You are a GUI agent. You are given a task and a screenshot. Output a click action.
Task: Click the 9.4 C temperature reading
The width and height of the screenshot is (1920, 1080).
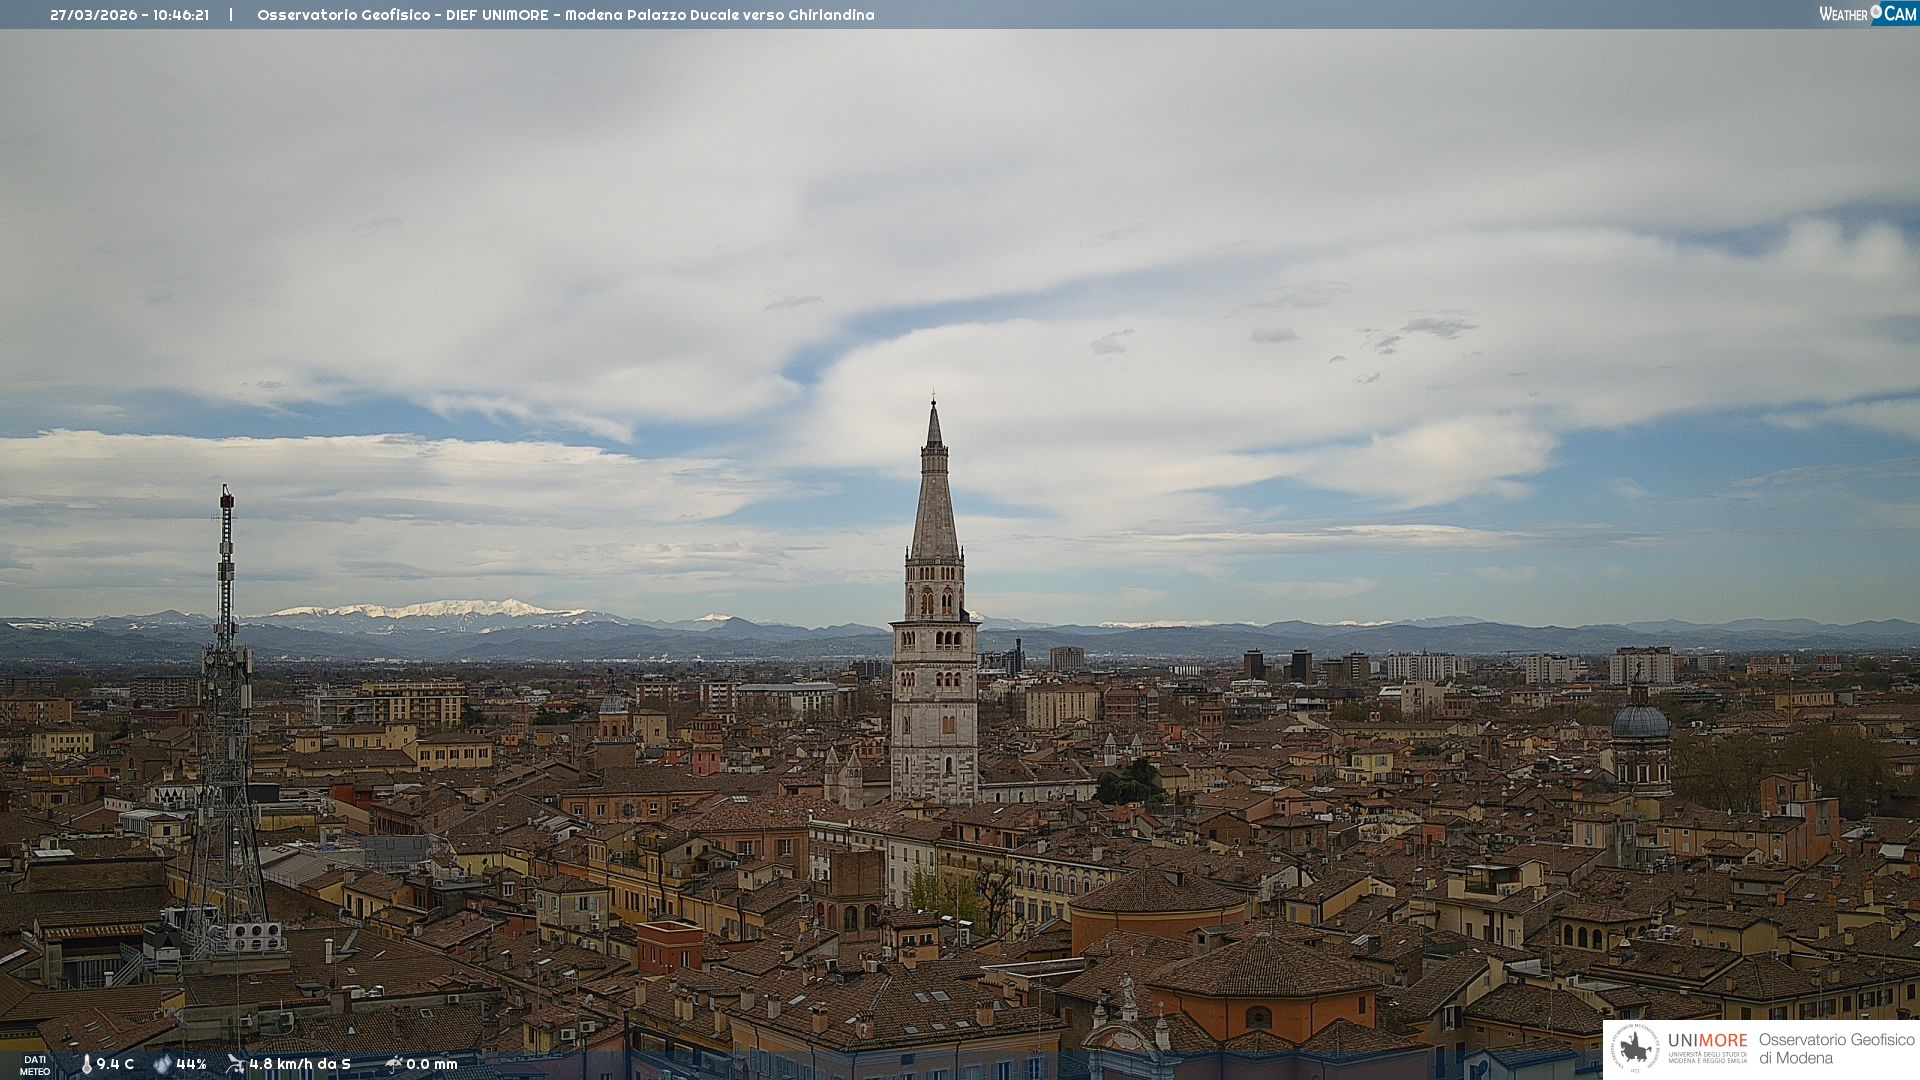(115, 1064)
